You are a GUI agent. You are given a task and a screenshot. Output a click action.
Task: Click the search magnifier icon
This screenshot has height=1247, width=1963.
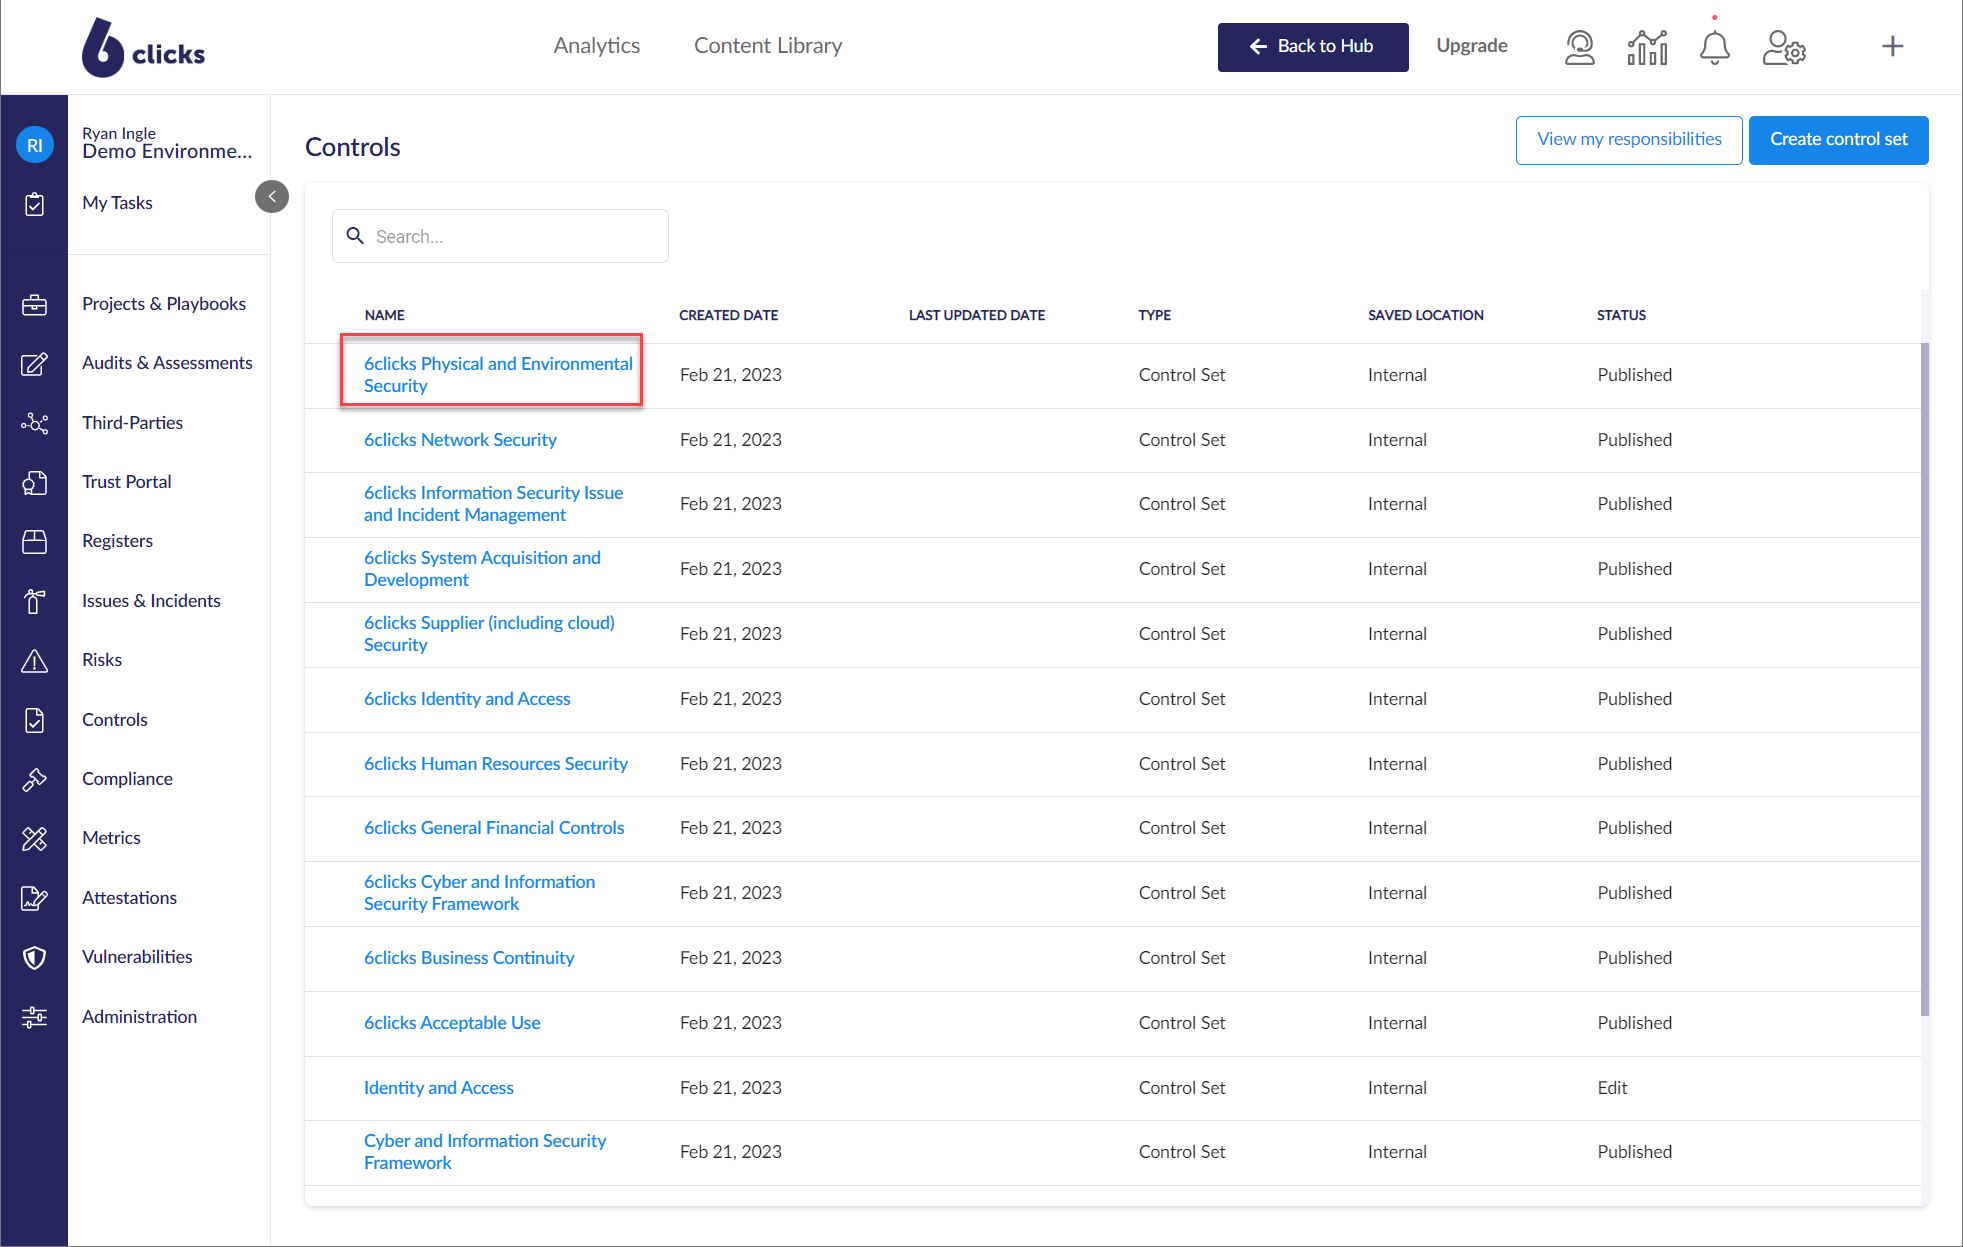[x=355, y=236]
